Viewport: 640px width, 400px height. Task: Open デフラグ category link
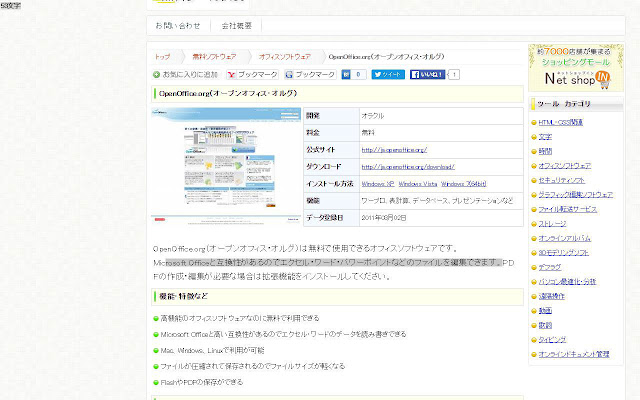tap(550, 267)
